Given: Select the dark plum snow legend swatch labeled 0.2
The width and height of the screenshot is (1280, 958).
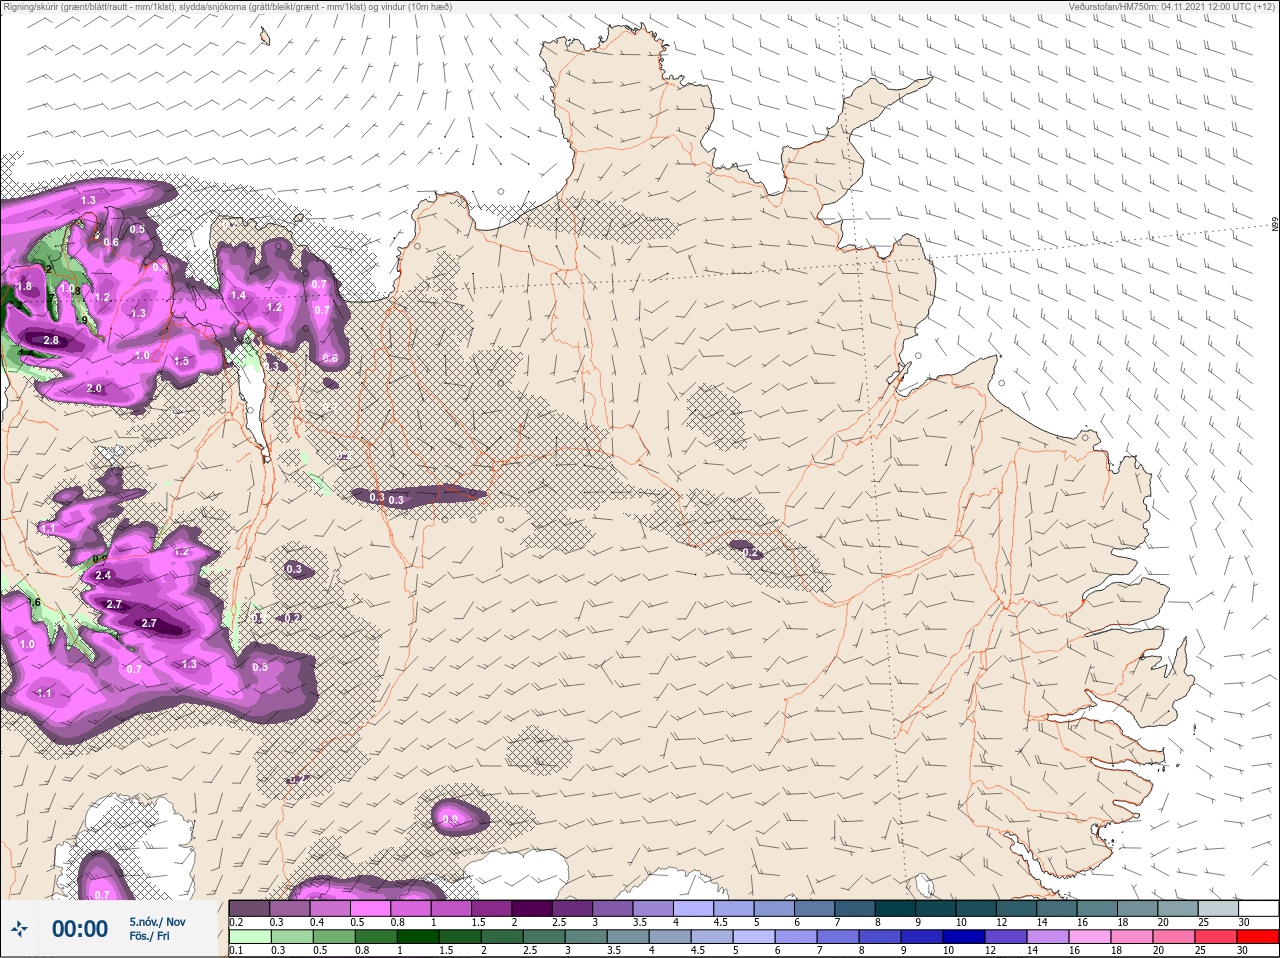Looking at the screenshot, I should (x=249, y=907).
